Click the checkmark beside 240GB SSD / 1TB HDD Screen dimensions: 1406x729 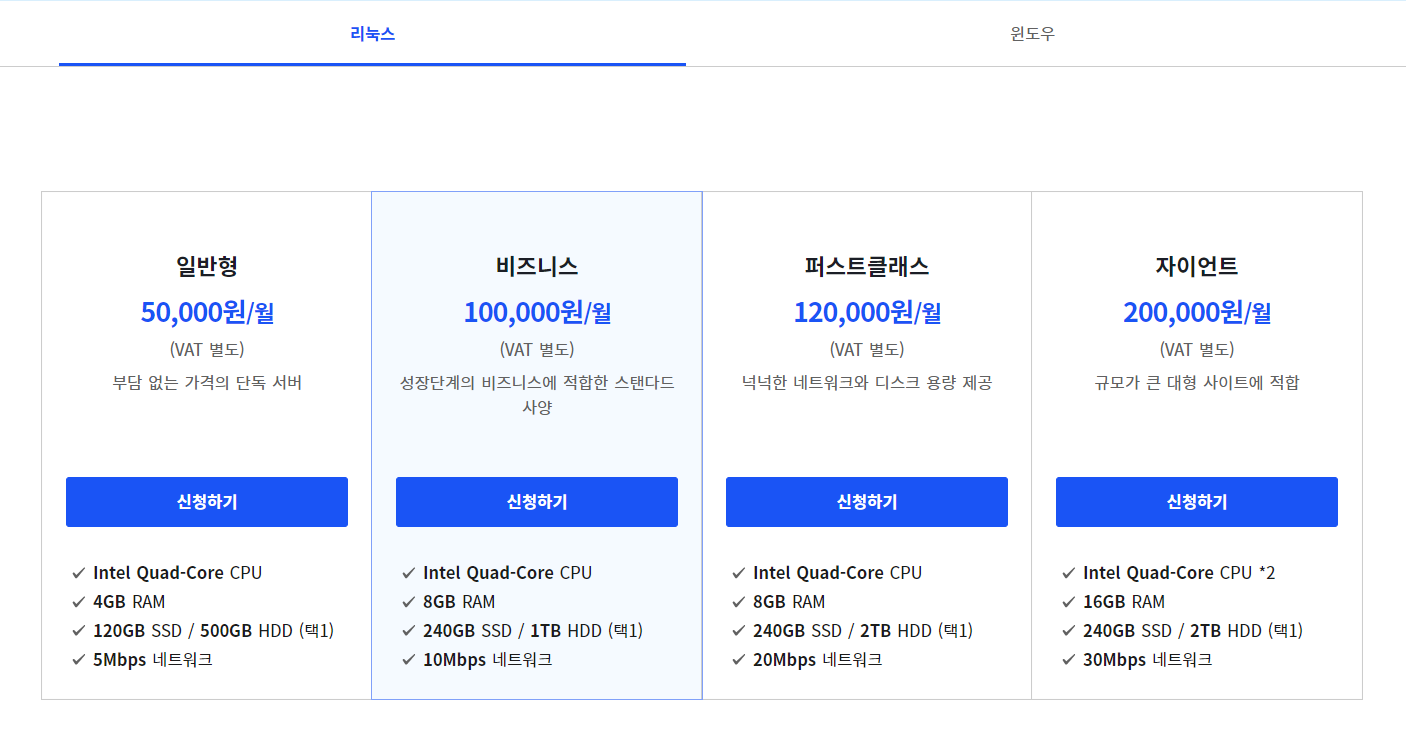pyautogui.click(x=408, y=630)
